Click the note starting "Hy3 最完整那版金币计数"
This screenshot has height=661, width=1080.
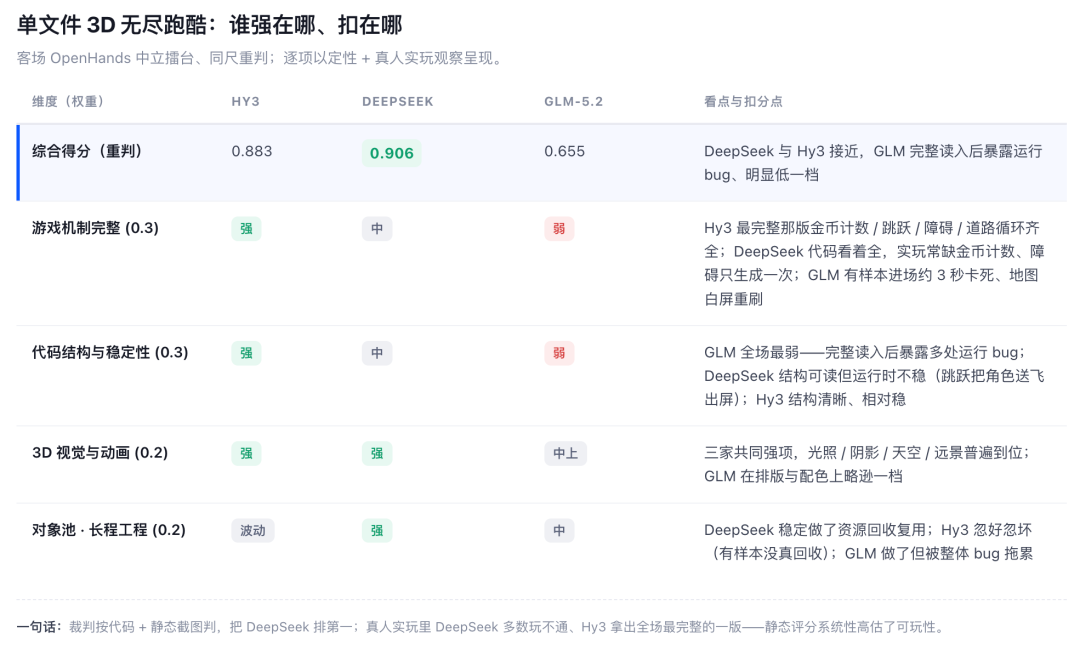874,264
